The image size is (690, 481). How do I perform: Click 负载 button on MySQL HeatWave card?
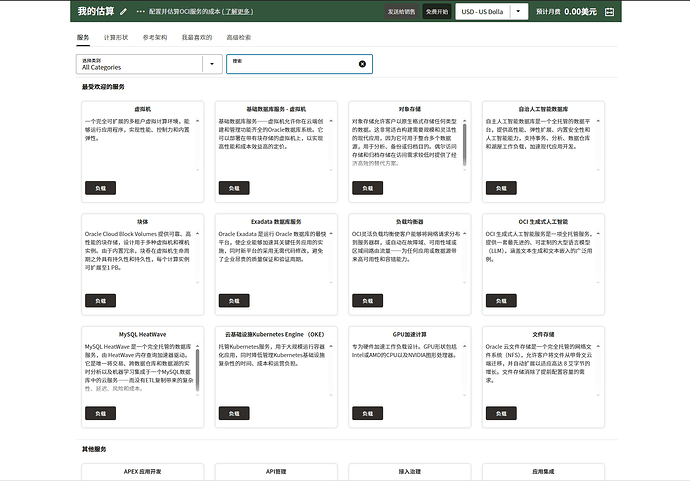(100, 413)
